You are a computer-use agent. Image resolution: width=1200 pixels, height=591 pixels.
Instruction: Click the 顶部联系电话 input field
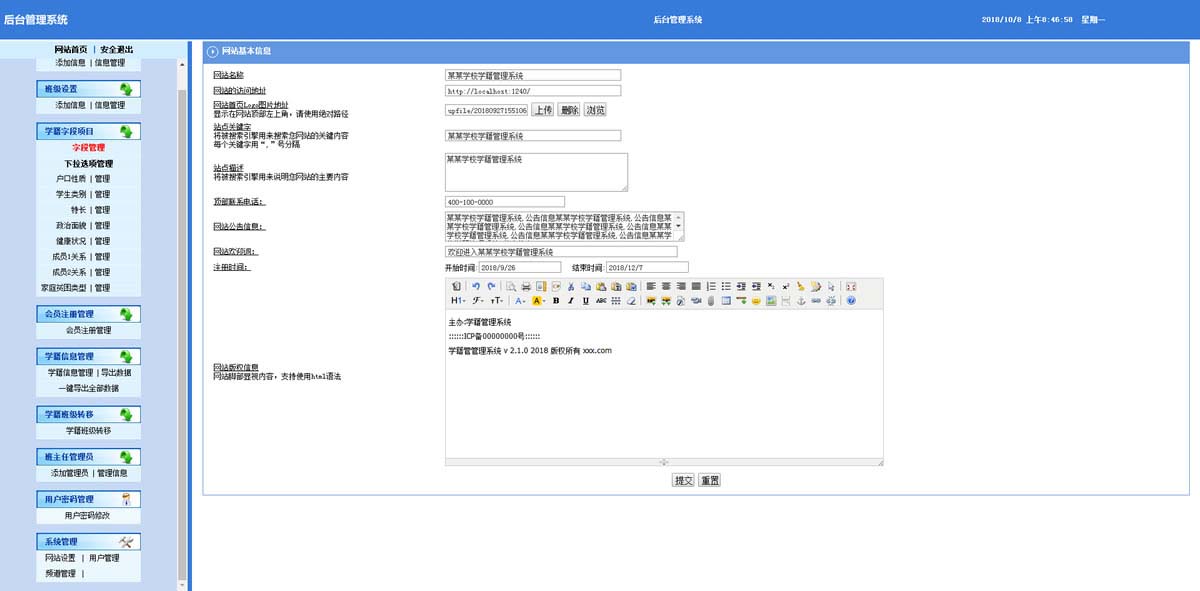click(504, 202)
